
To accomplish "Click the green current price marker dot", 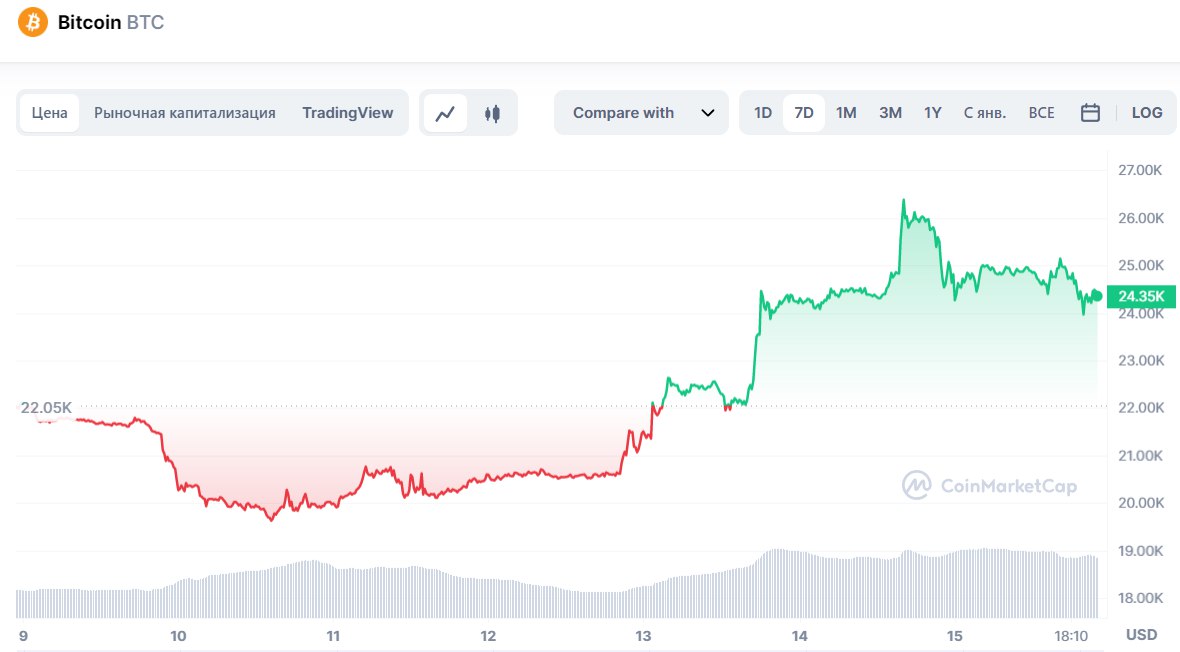I will pyautogui.click(x=1096, y=295).
